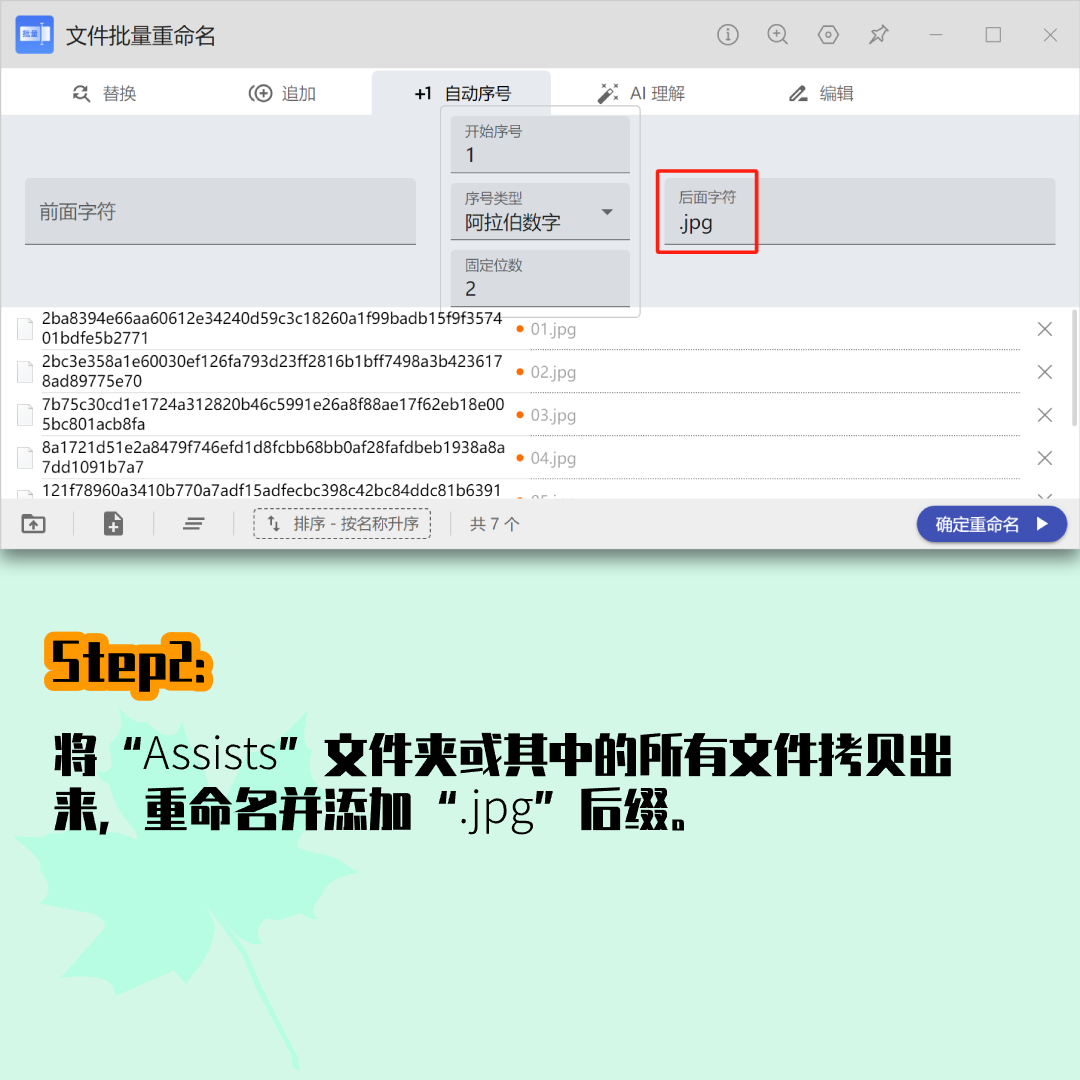Screen dimensions: 1080x1080
Task: Open the AI 理解 tab
Action: 641,94
